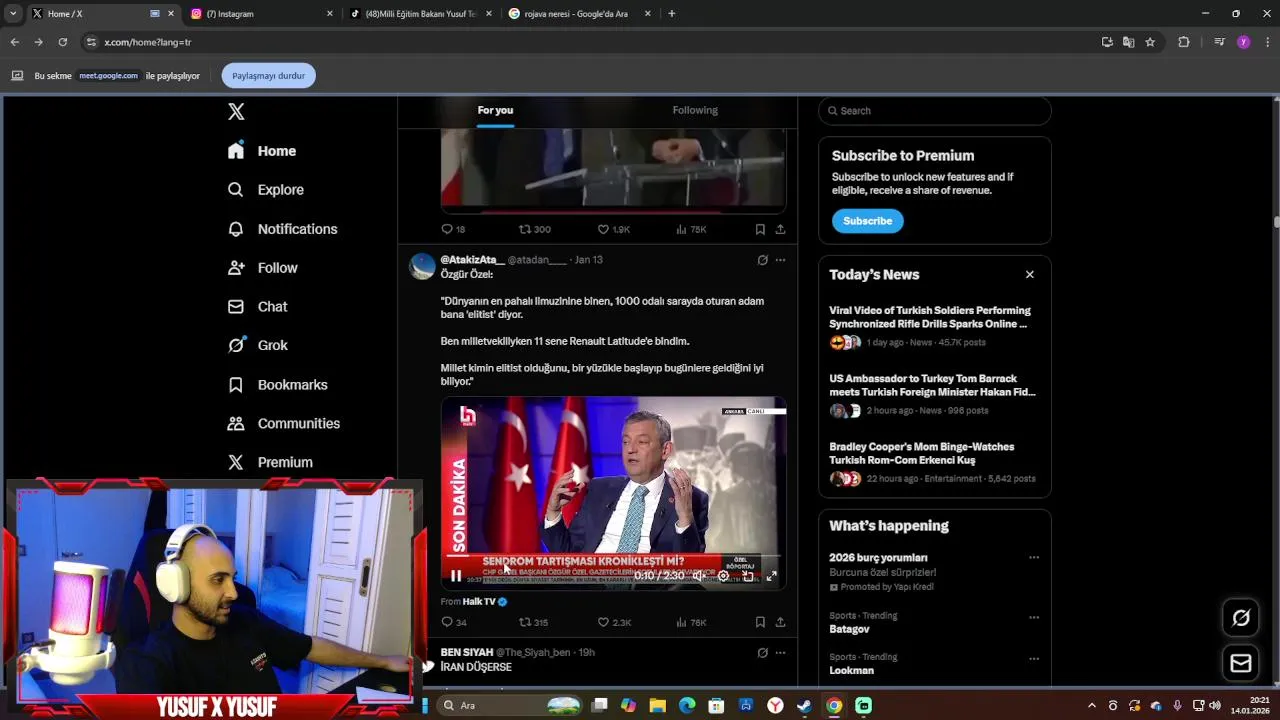Screen dimensions: 1280x720
Task: Open Bookmarks in the sidebar
Action: 277,385
